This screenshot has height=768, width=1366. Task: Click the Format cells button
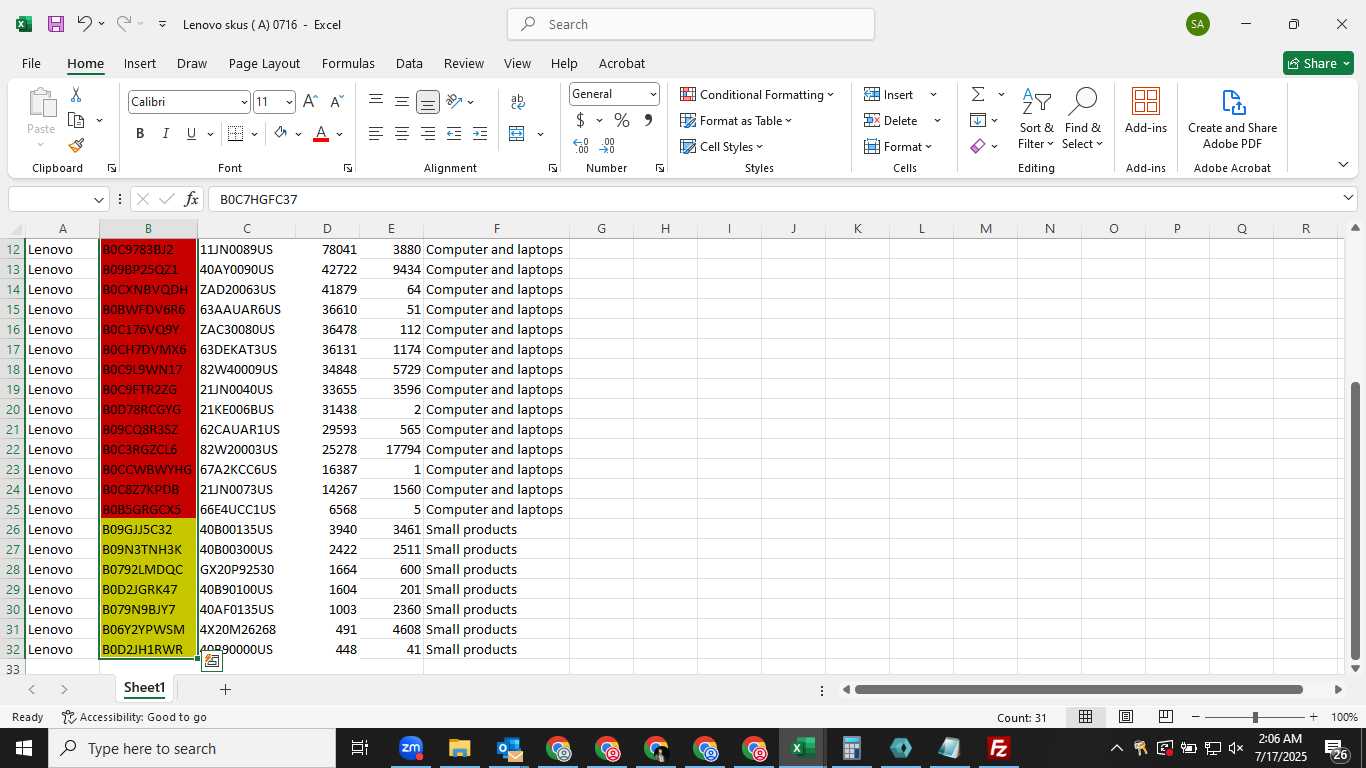coord(898,146)
